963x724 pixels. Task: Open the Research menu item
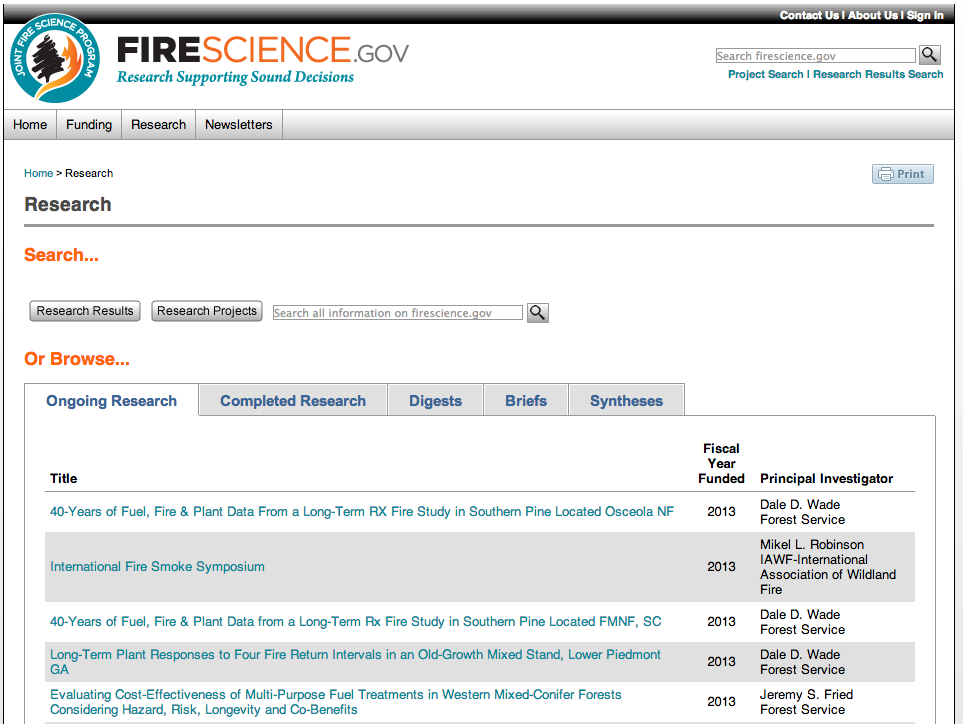pyautogui.click(x=158, y=125)
